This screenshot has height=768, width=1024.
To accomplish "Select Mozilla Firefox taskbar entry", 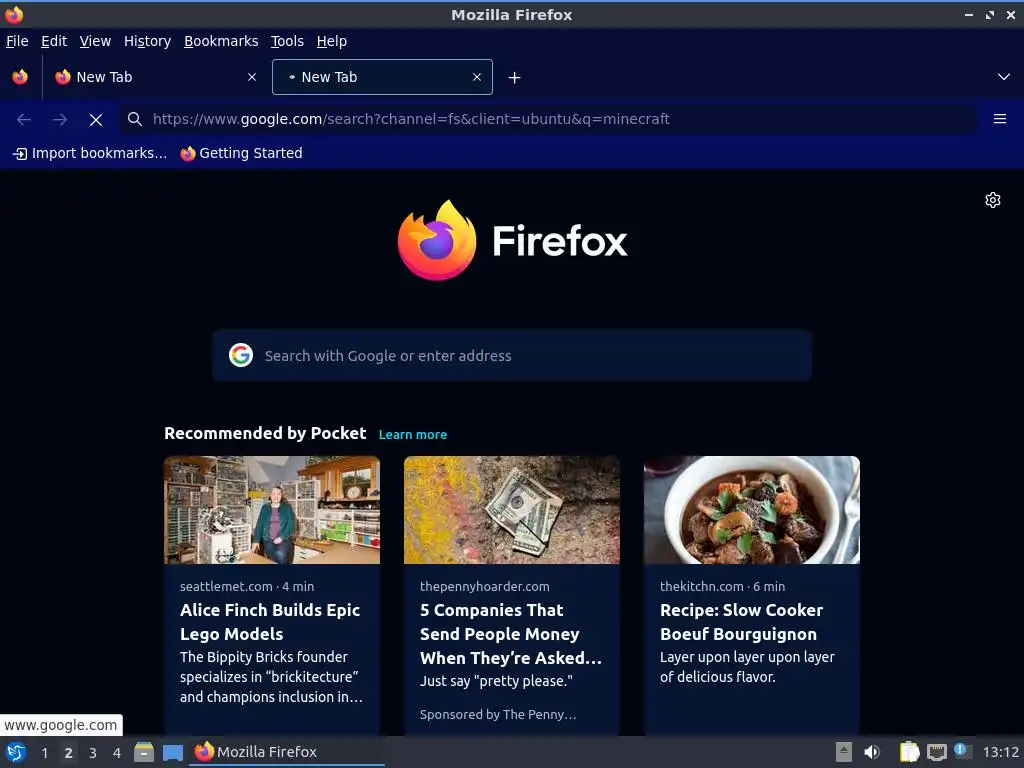I will (x=287, y=752).
